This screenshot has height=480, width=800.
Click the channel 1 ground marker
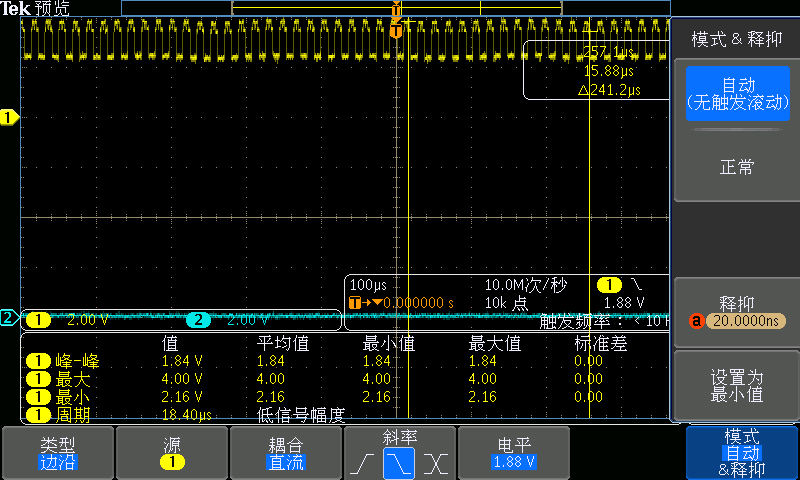(9, 117)
